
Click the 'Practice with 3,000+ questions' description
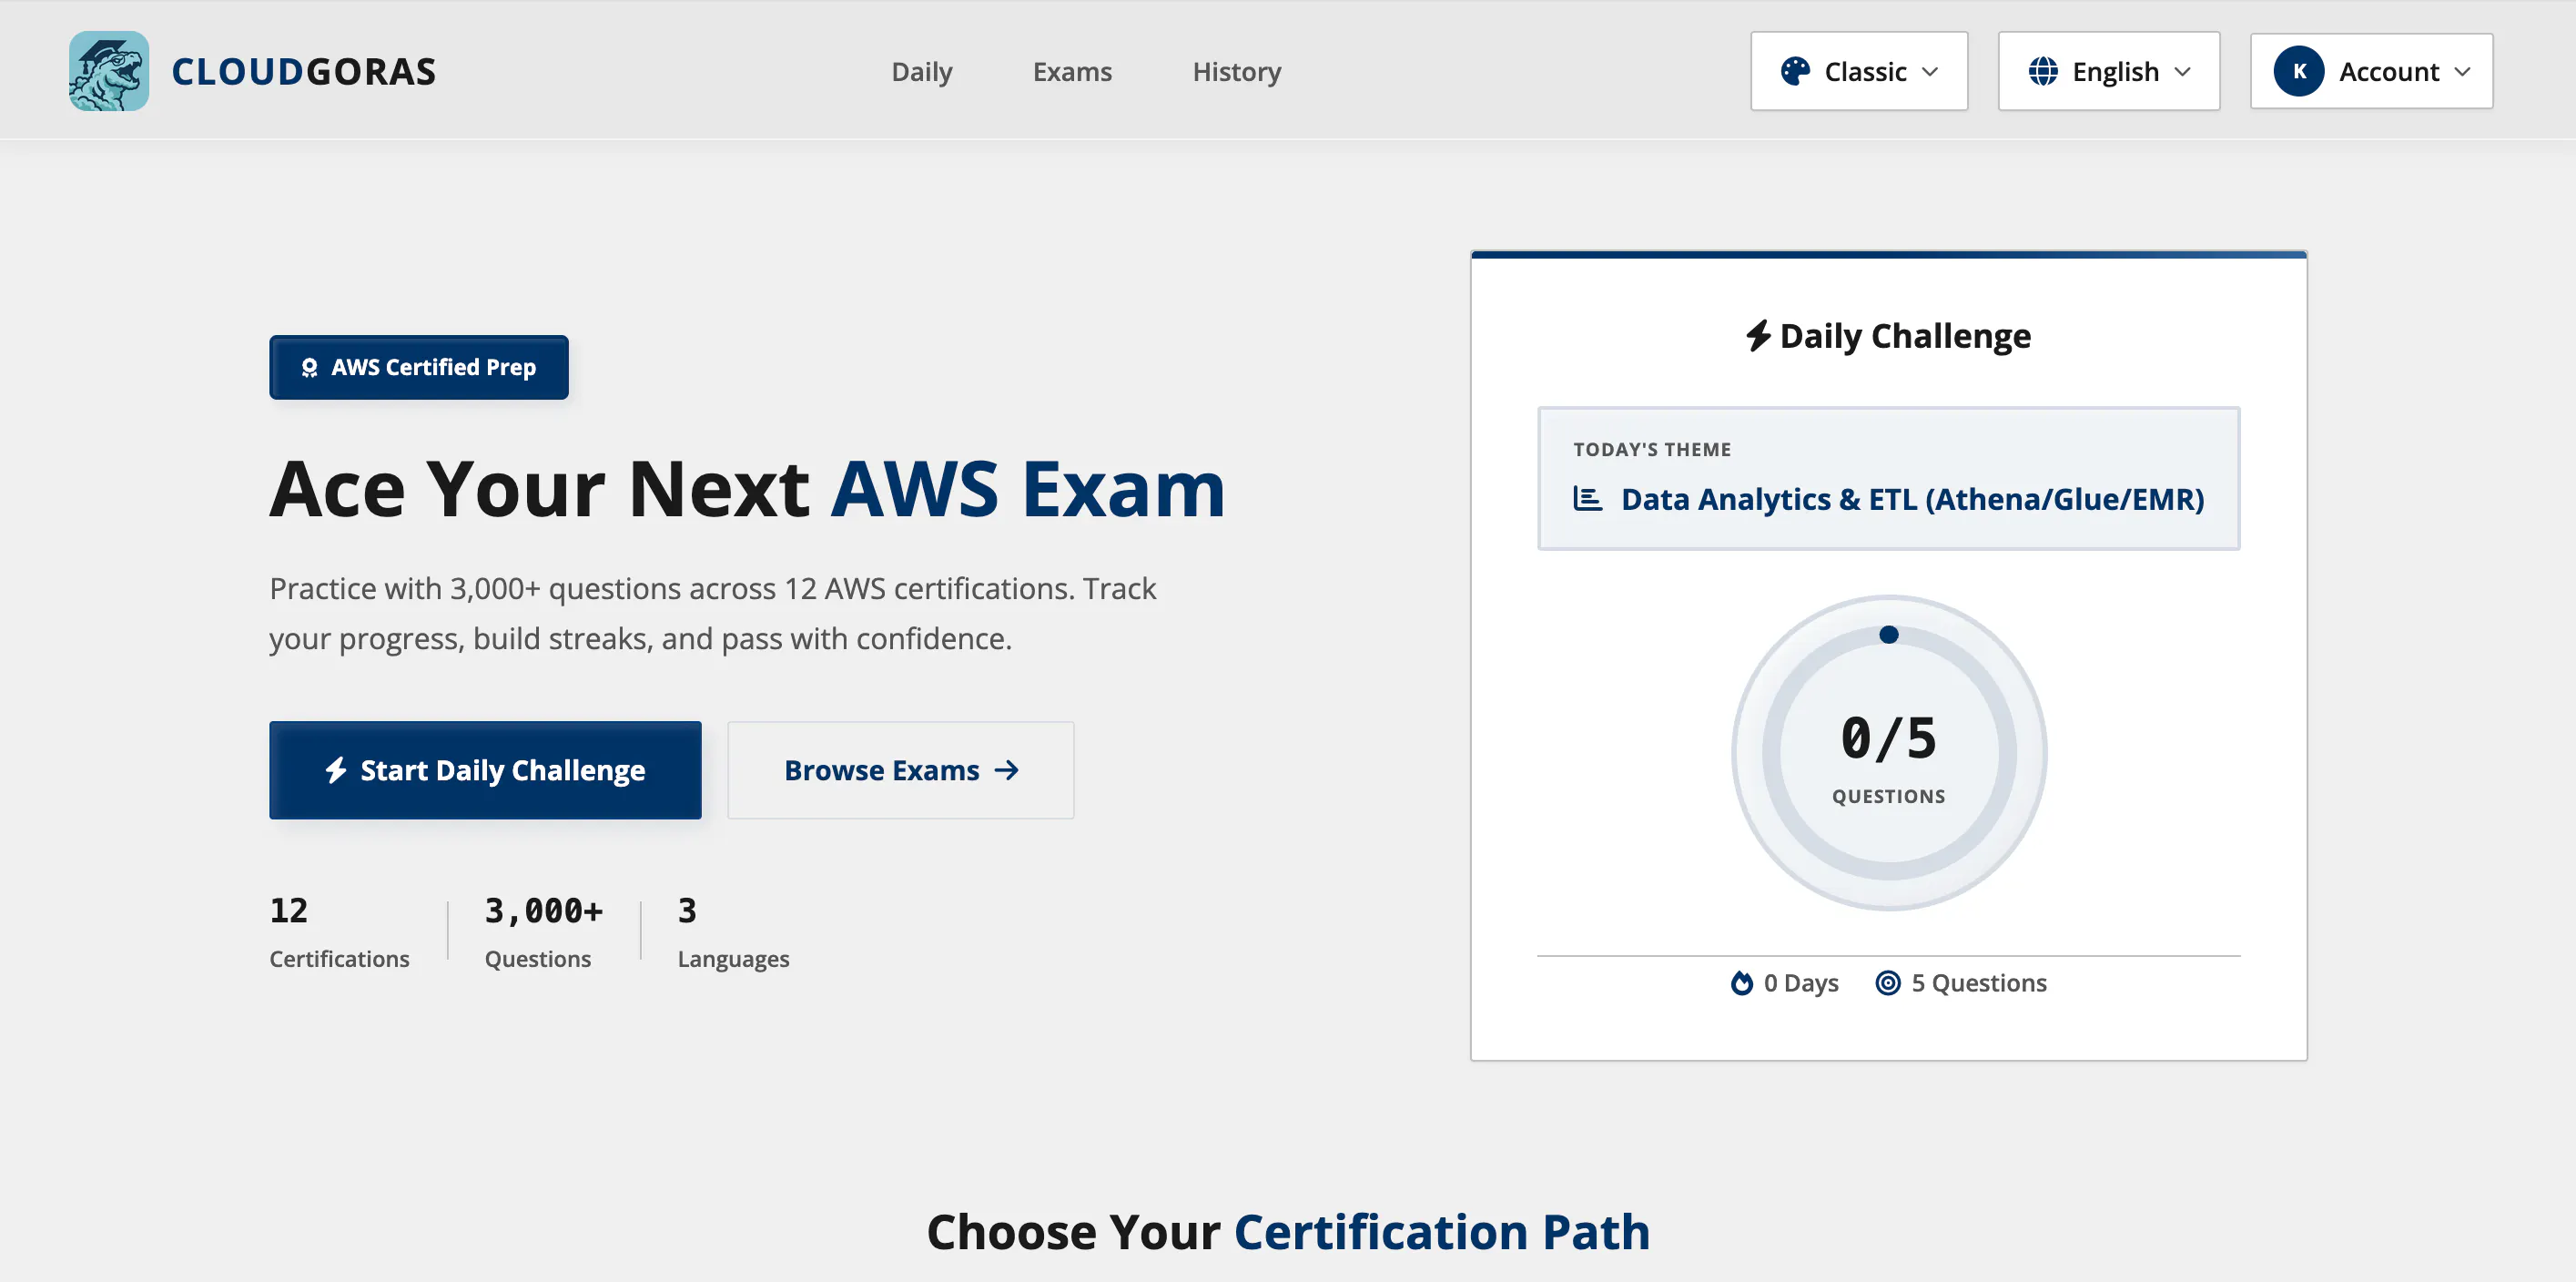[712, 613]
